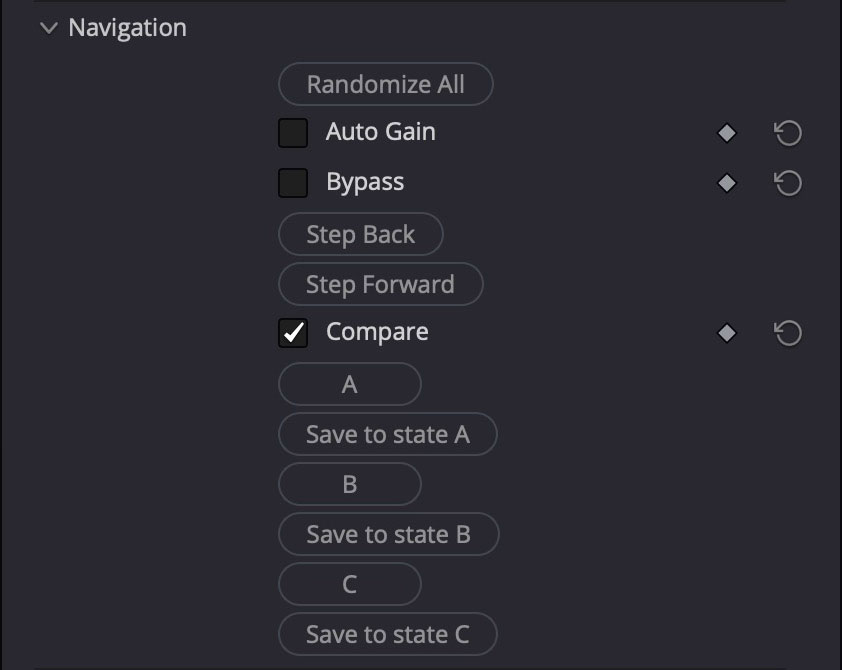Image resolution: width=842 pixels, height=670 pixels.
Task: Click the keyframe diamond next to Compare
Action: pos(726,332)
